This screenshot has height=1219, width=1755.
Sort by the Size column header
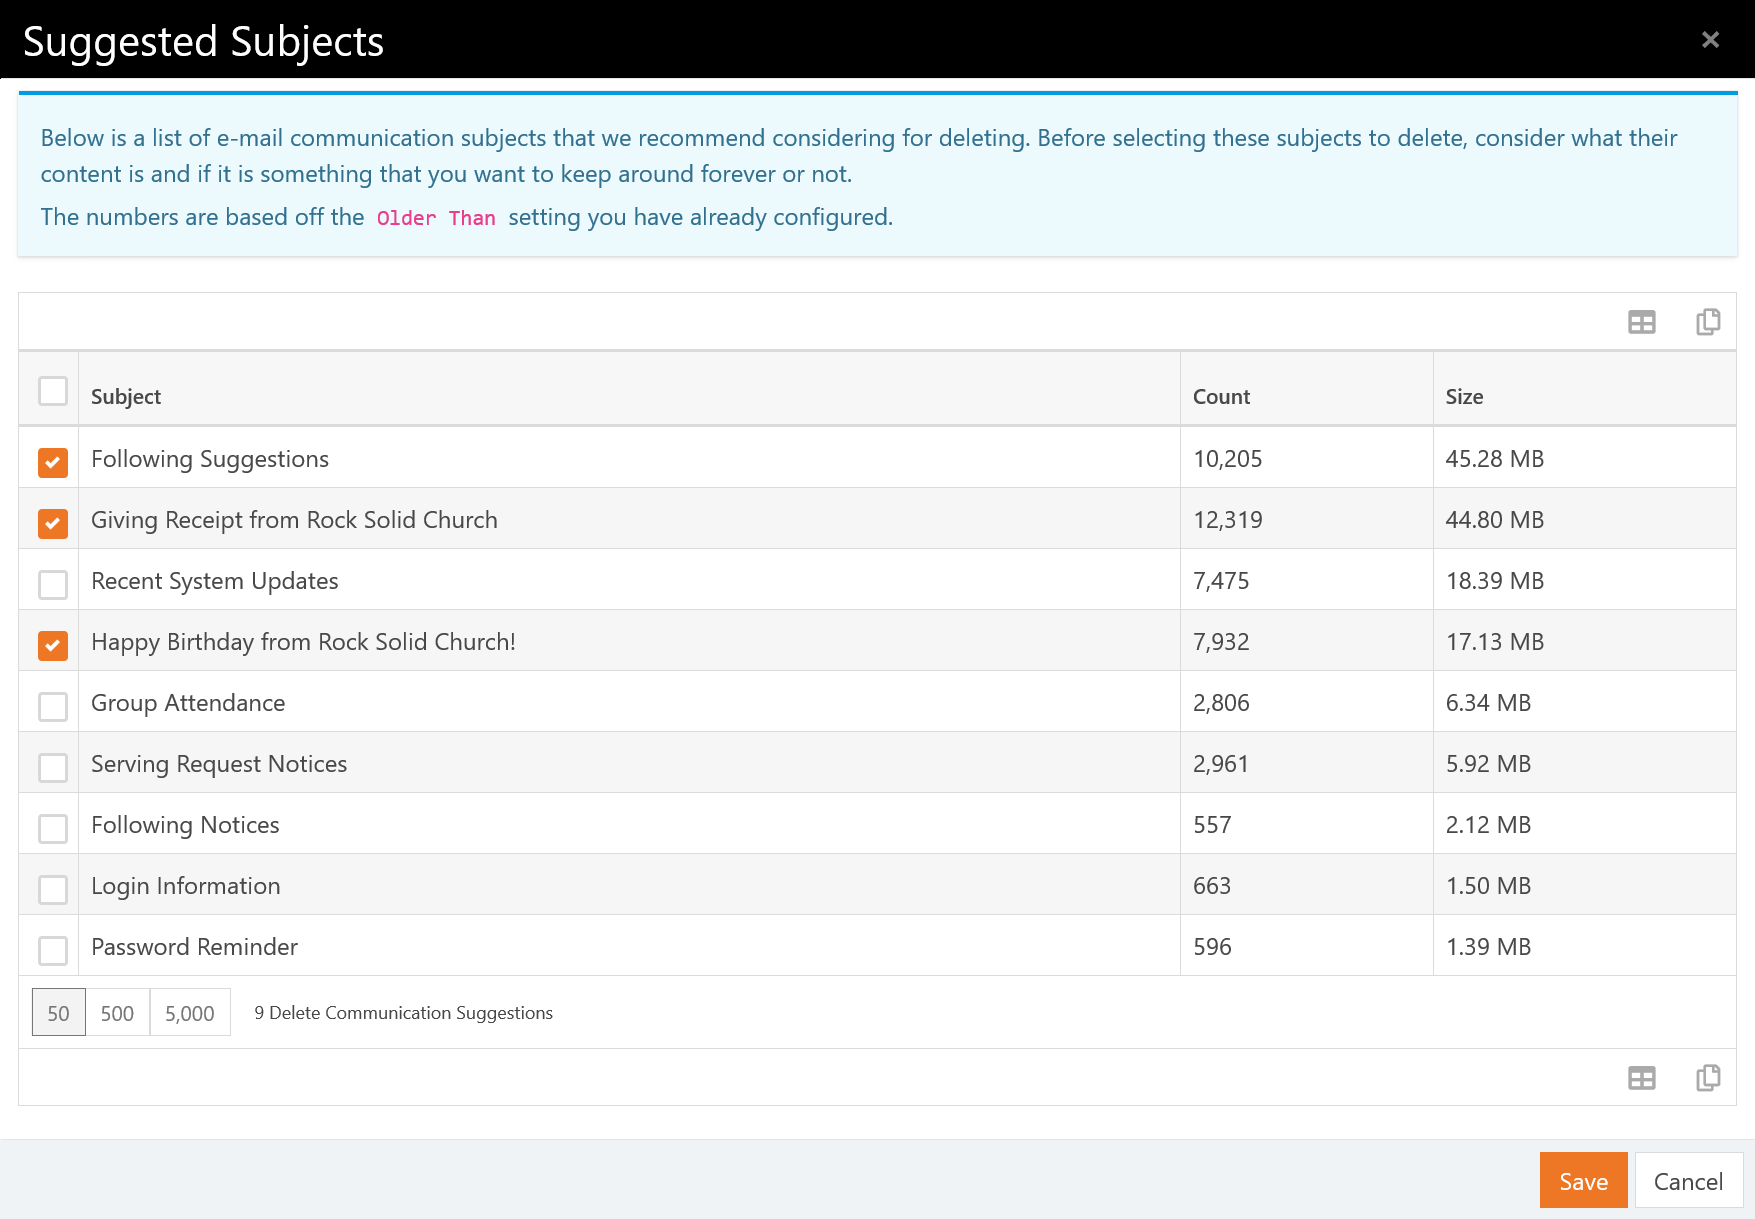click(x=1464, y=397)
